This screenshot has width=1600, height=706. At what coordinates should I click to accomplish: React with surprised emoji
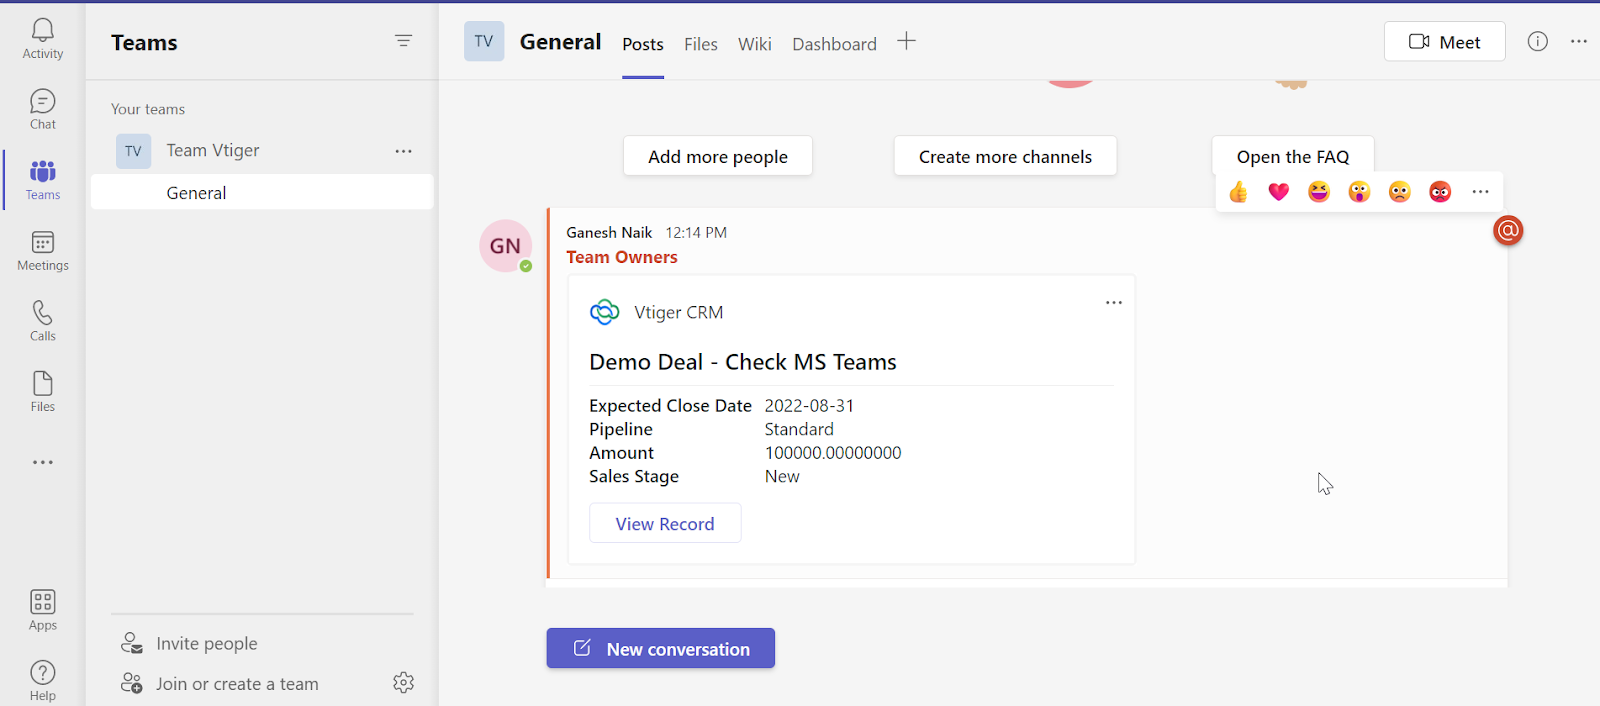click(x=1359, y=192)
